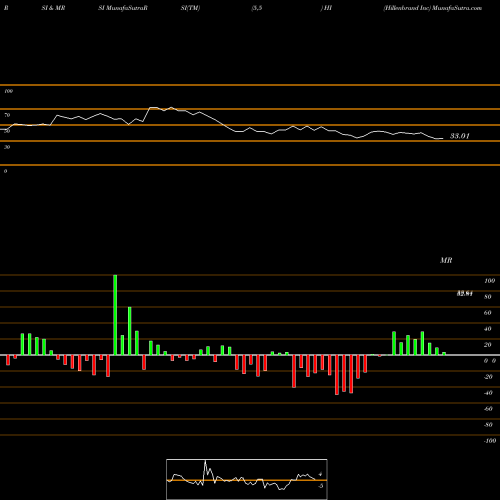
Task: Click the "(5,5" parameter text
Action: coord(257,8)
